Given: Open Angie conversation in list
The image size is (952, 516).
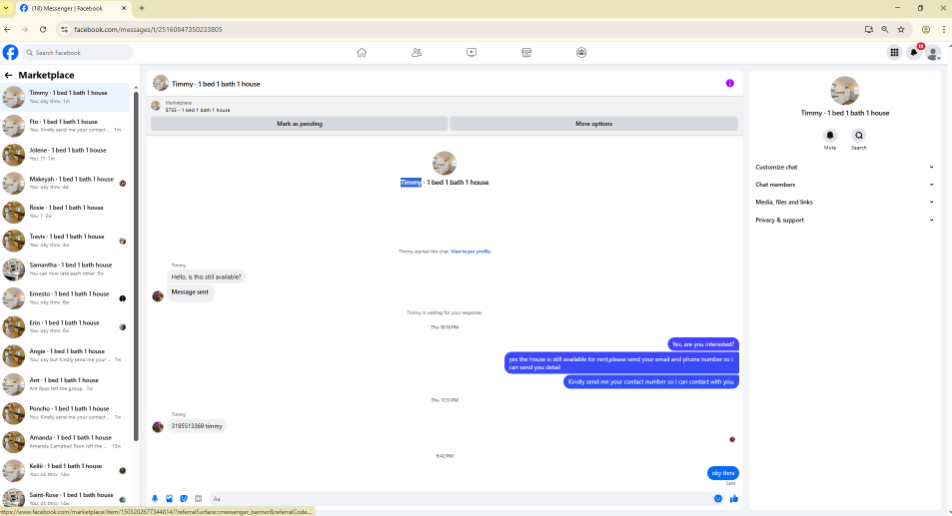Looking at the screenshot, I should pyautogui.click(x=65, y=355).
